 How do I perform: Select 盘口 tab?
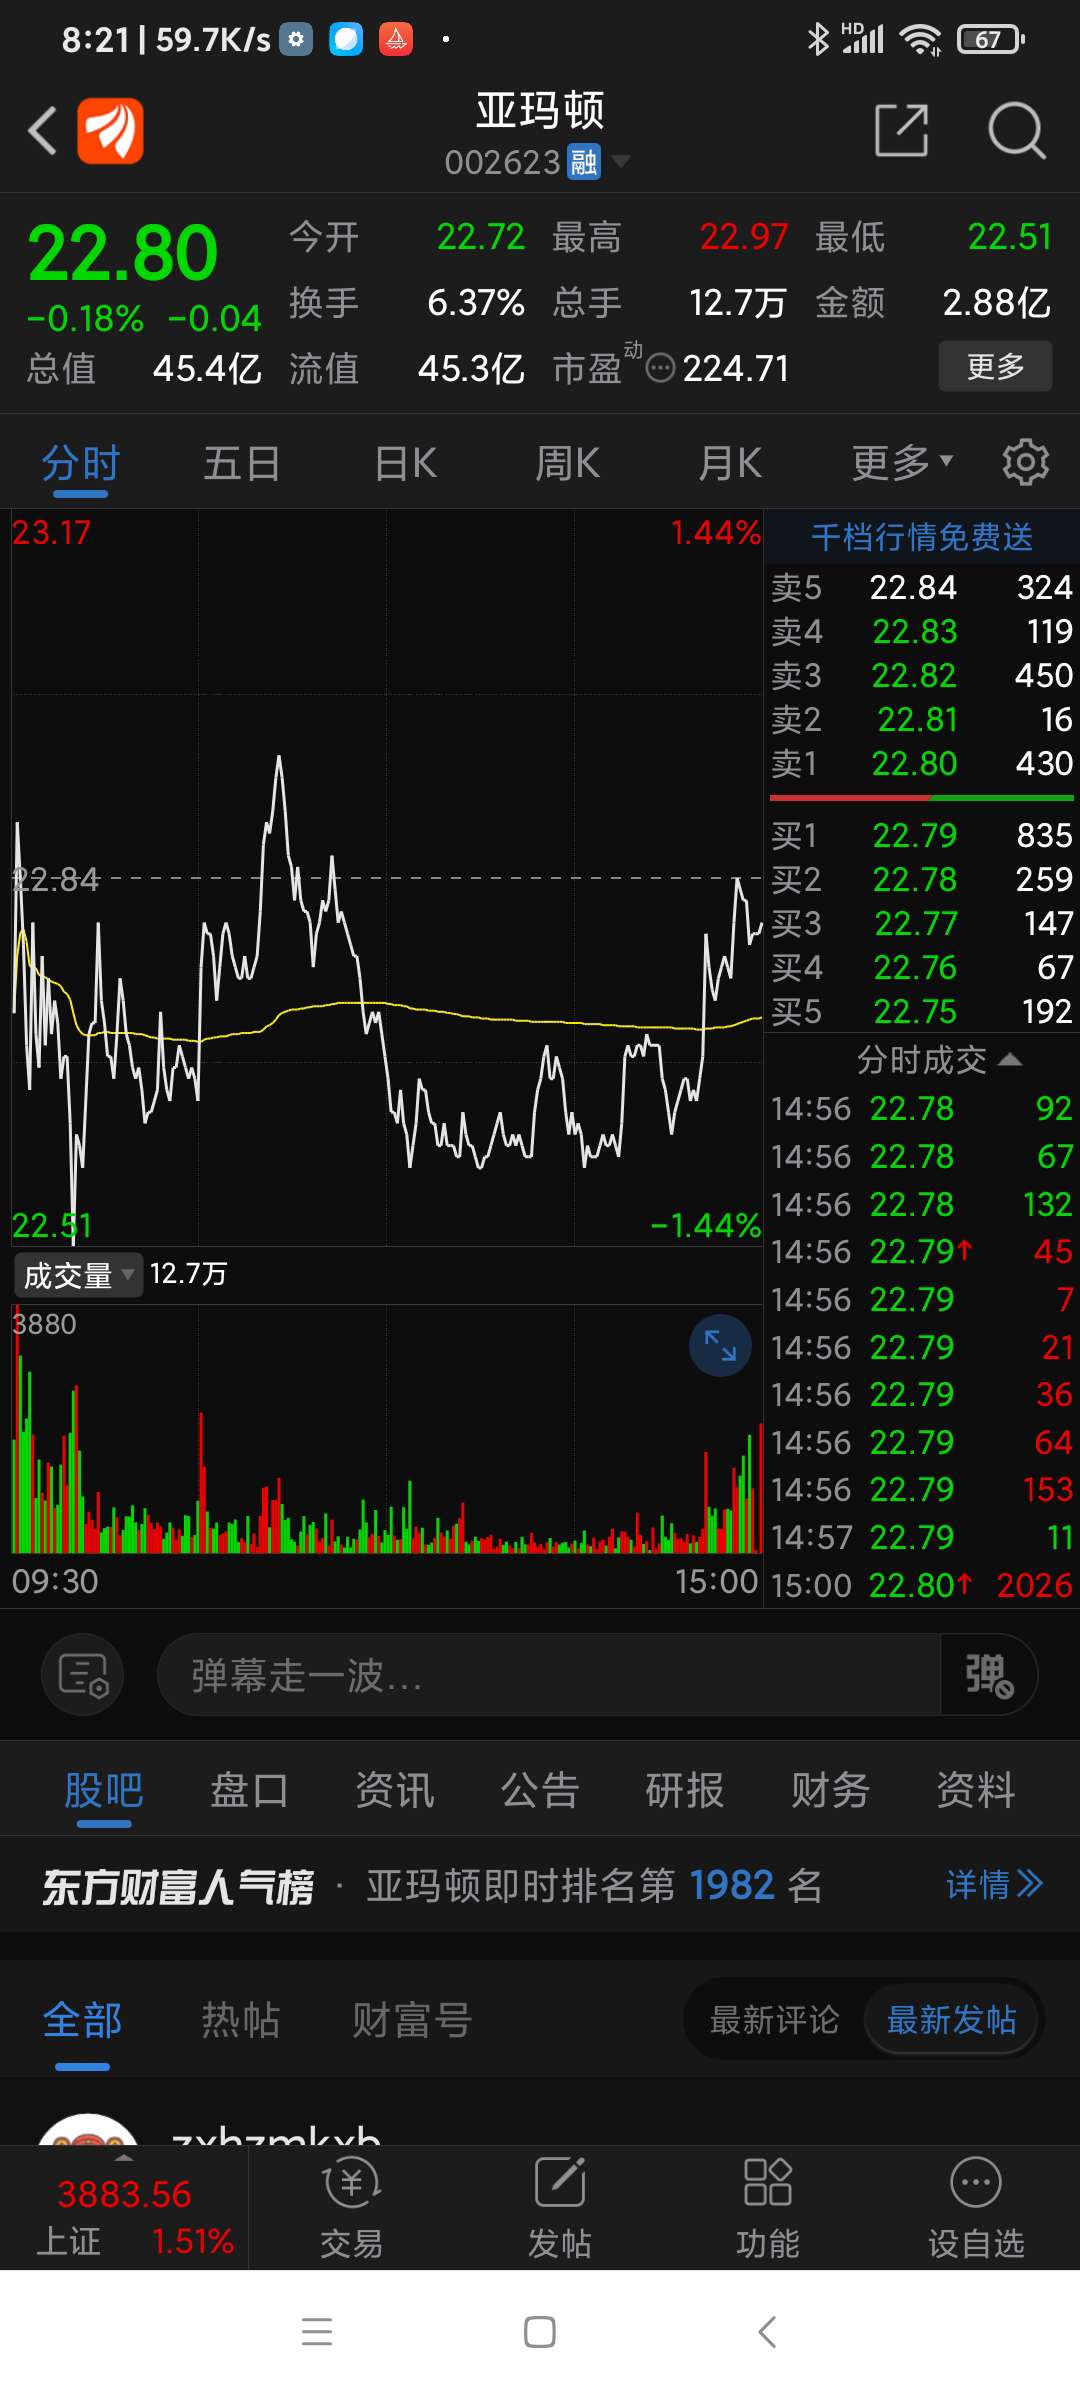[249, 1790]
